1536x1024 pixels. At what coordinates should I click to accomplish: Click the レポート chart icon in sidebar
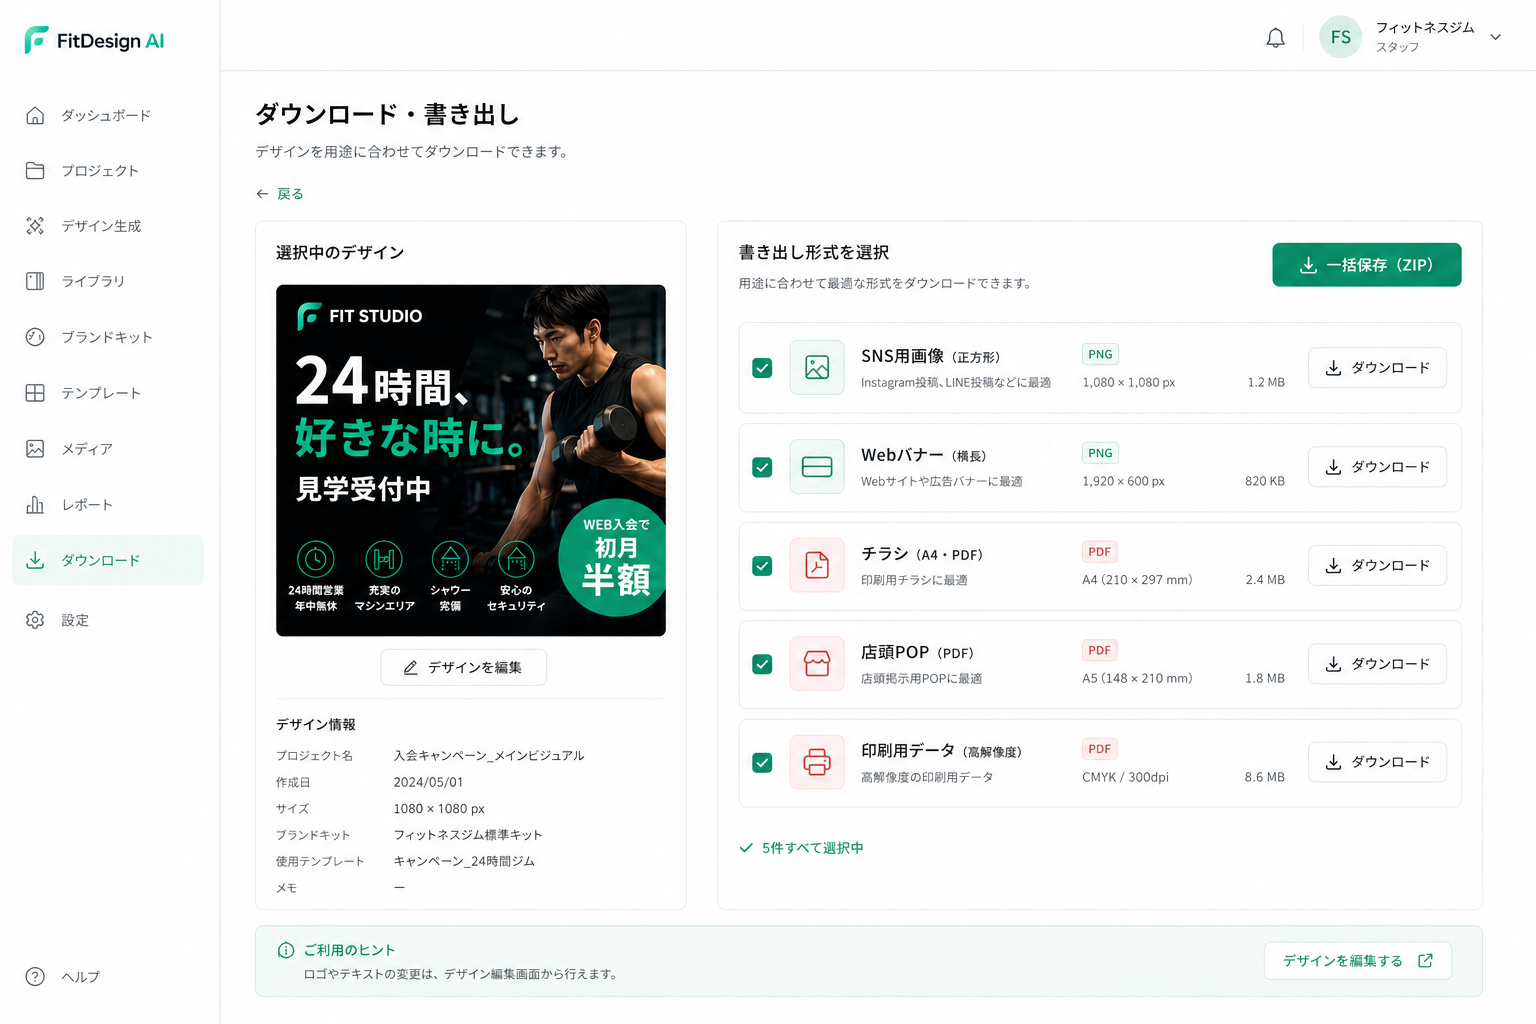[35, 504]
